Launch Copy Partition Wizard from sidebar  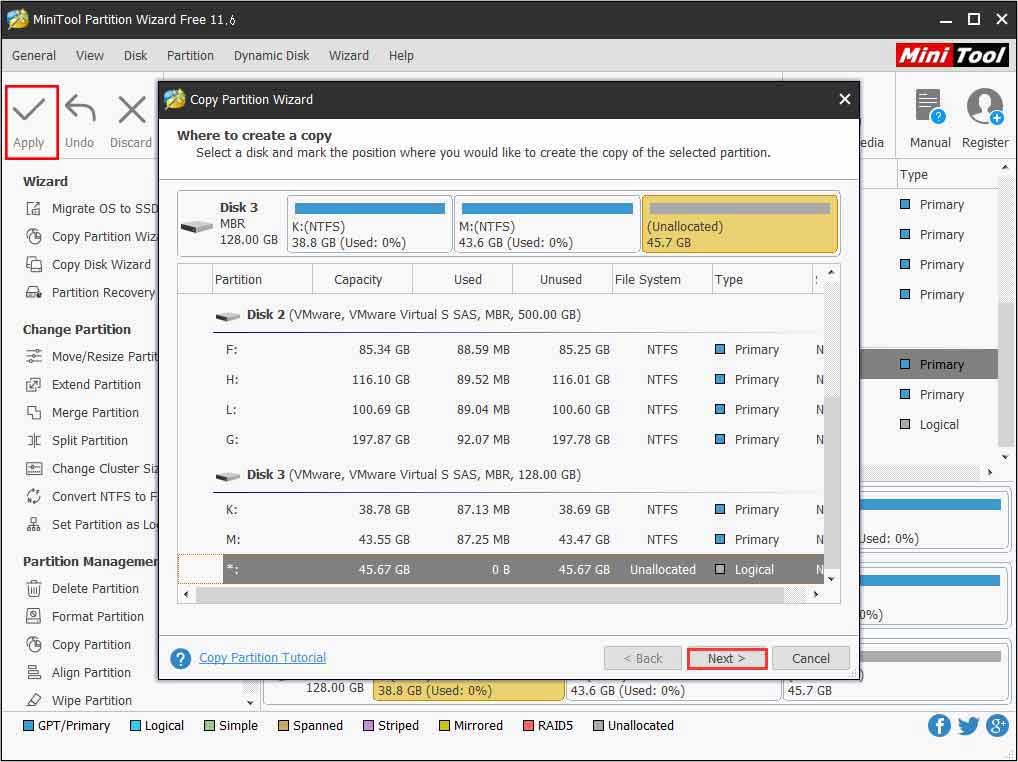point(92,236)
